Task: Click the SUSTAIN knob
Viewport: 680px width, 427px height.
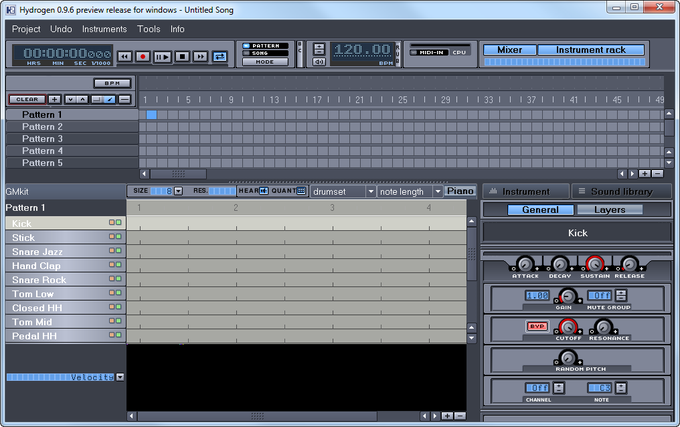Action: coord(595,264)
